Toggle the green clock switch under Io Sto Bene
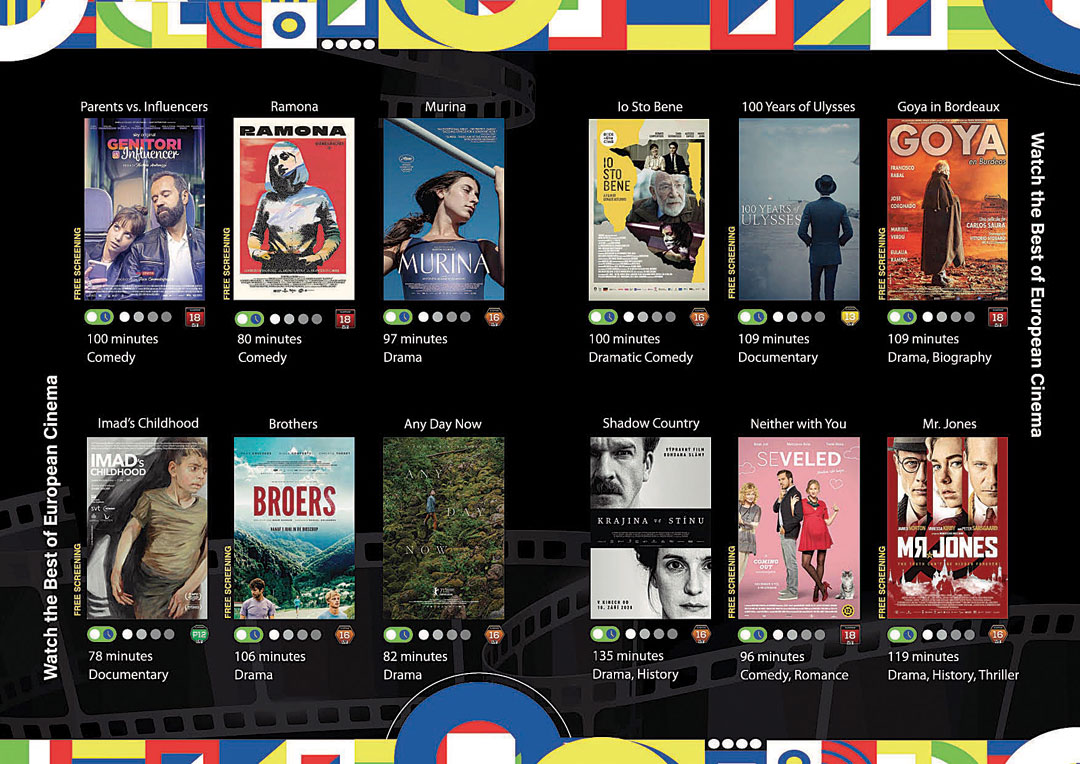 point(603,317)
